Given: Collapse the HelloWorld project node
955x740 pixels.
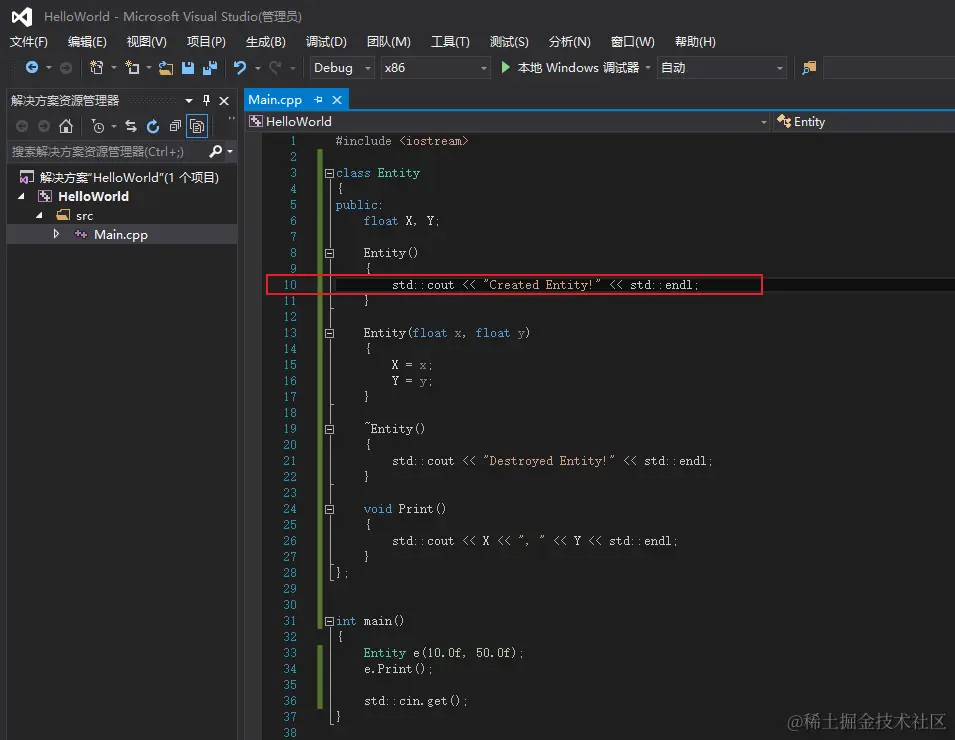Looking at the screenshot, I should [x=21, y=196].
